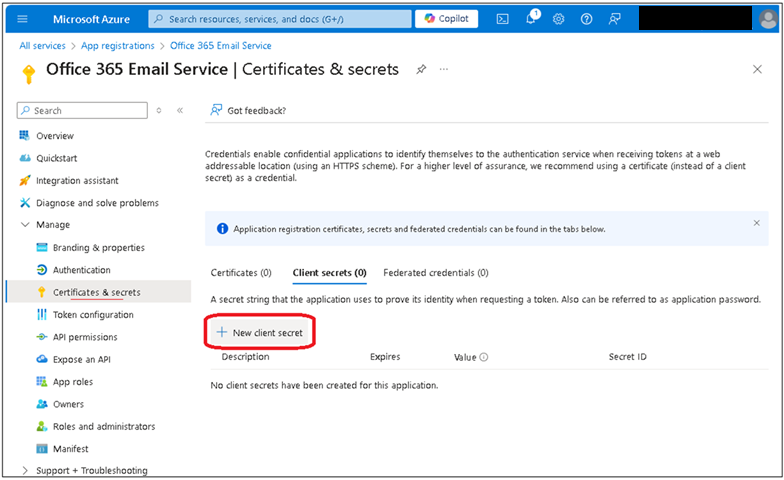Screen dimensions: 784x480
Task: Click Got feedback? link
Action: [248, 110]
